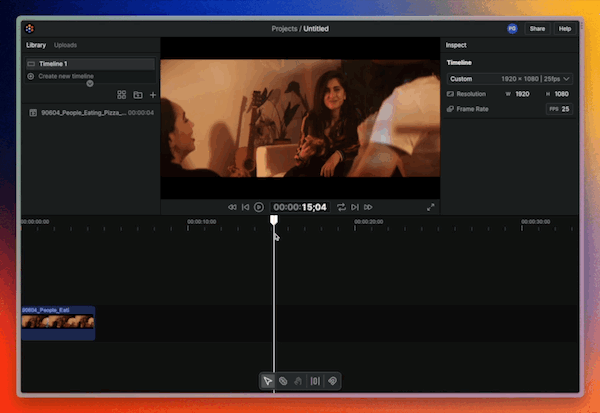Click the 00:00:10:00 ruler mark
600x413 pixels.
(202, 222)
